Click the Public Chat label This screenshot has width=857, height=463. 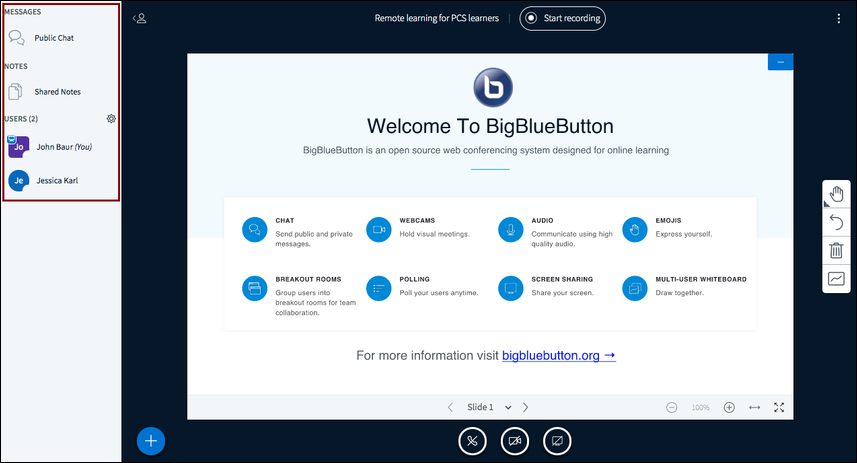click(x=54, y=38)
